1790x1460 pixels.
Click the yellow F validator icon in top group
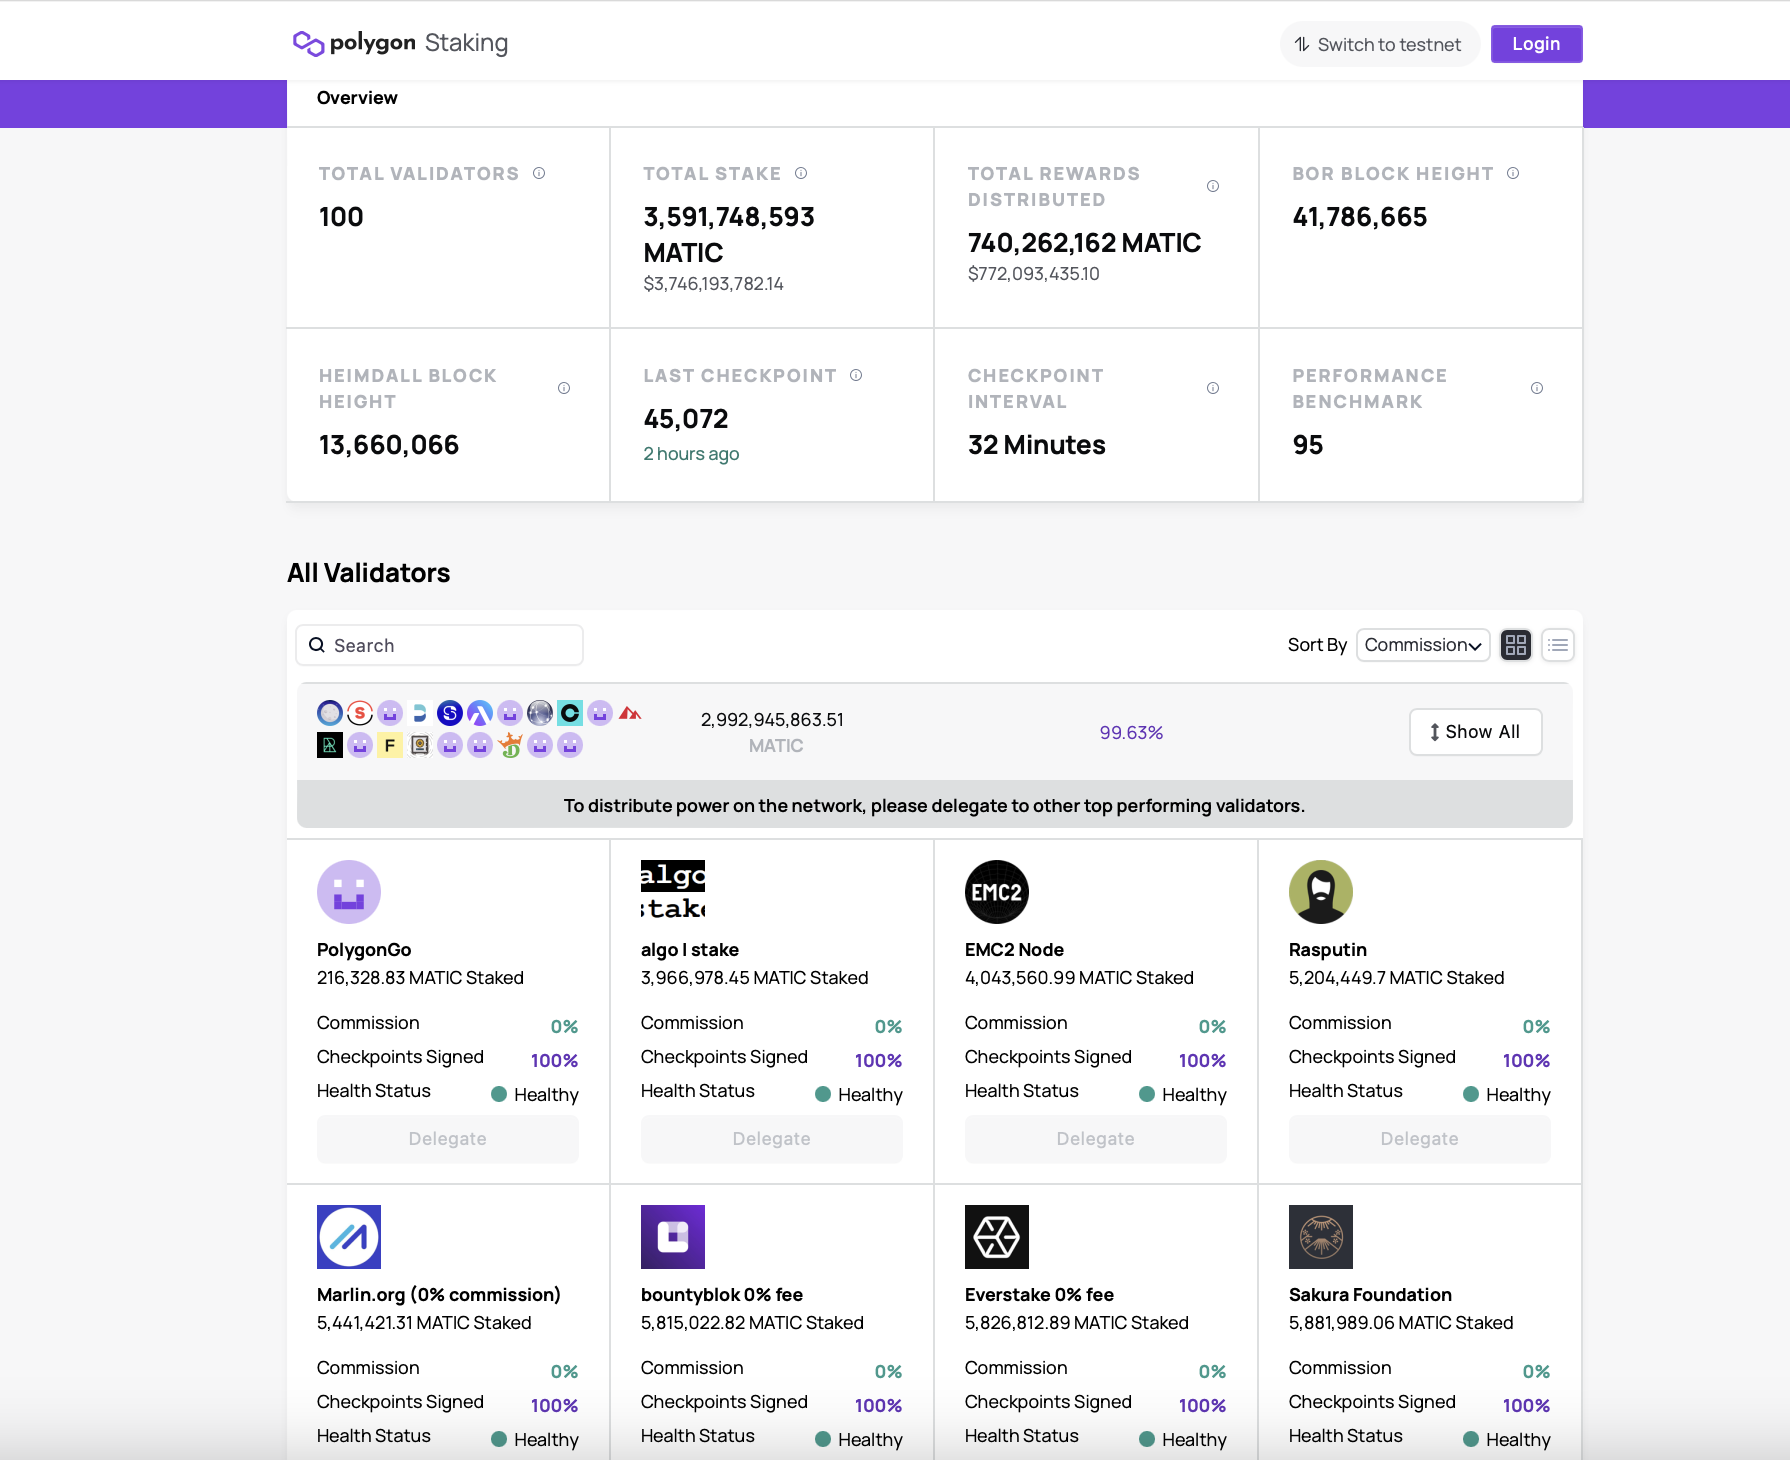point(390,745)
